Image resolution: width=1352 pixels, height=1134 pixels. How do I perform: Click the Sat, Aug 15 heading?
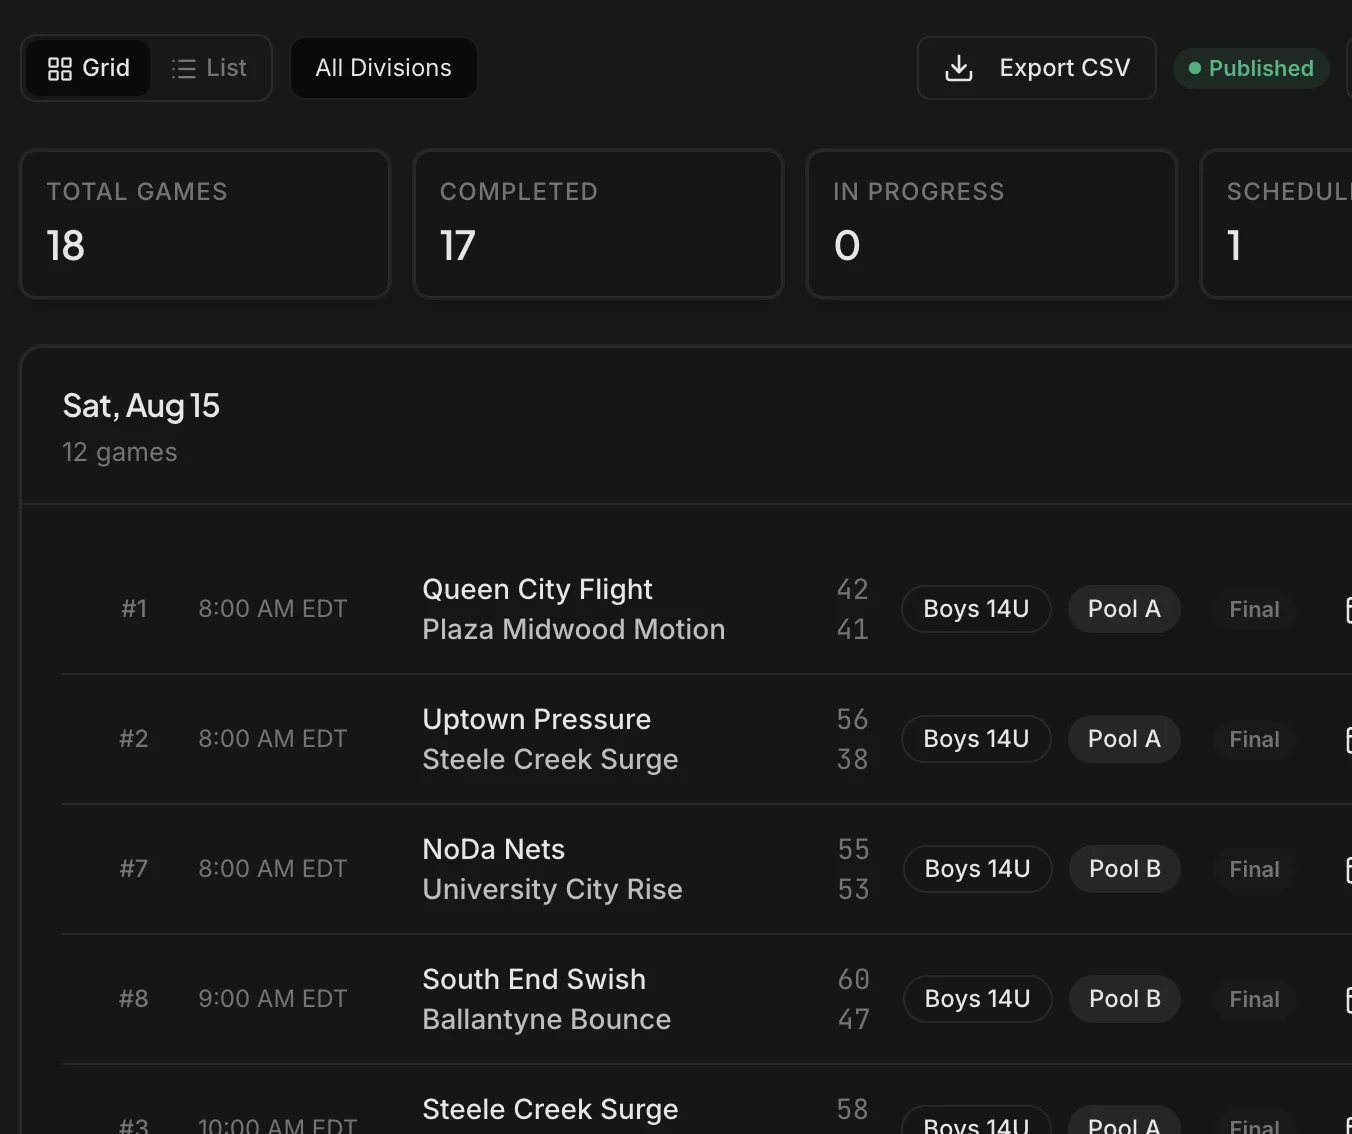[x=141, y=406]
